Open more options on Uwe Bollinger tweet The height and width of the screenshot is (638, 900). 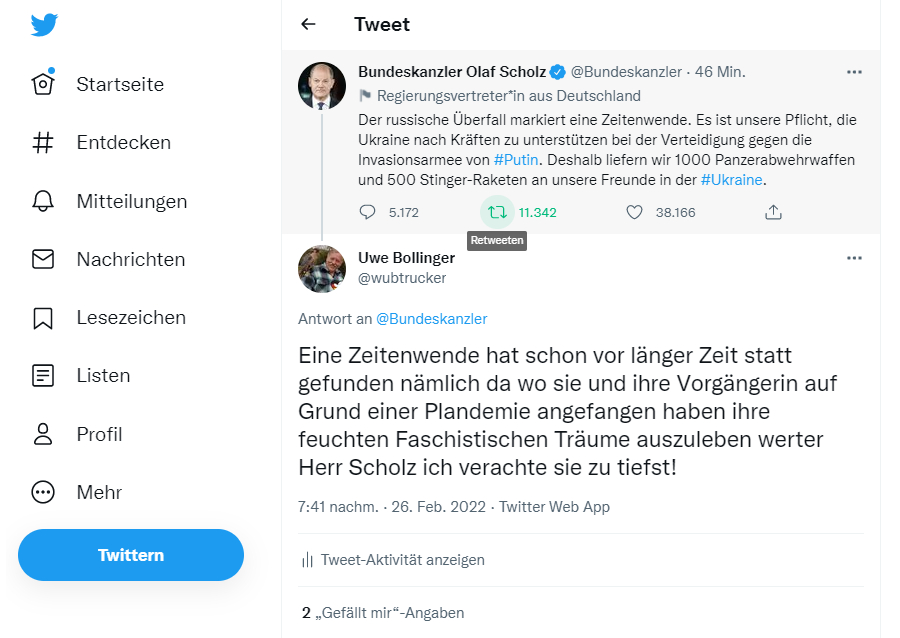point(854,258)
